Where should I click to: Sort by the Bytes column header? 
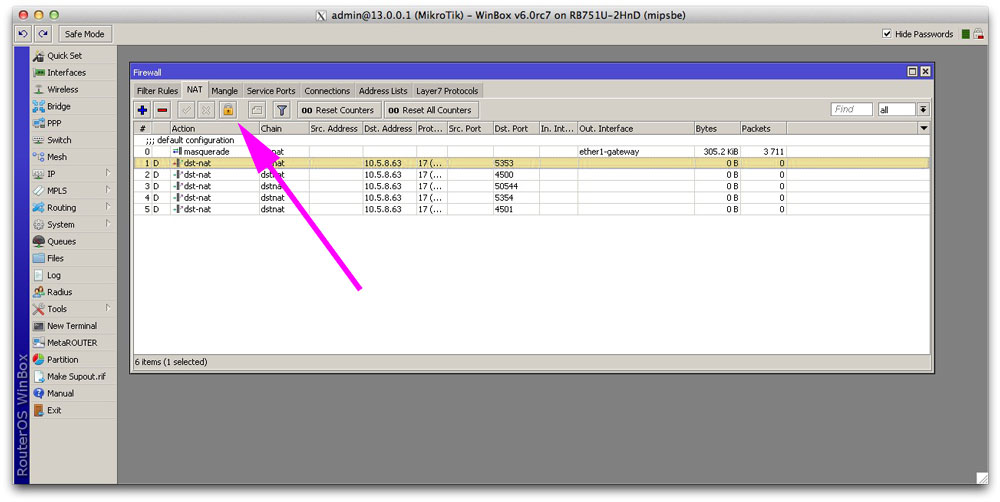pyautogui.click(x=717, y=128)
